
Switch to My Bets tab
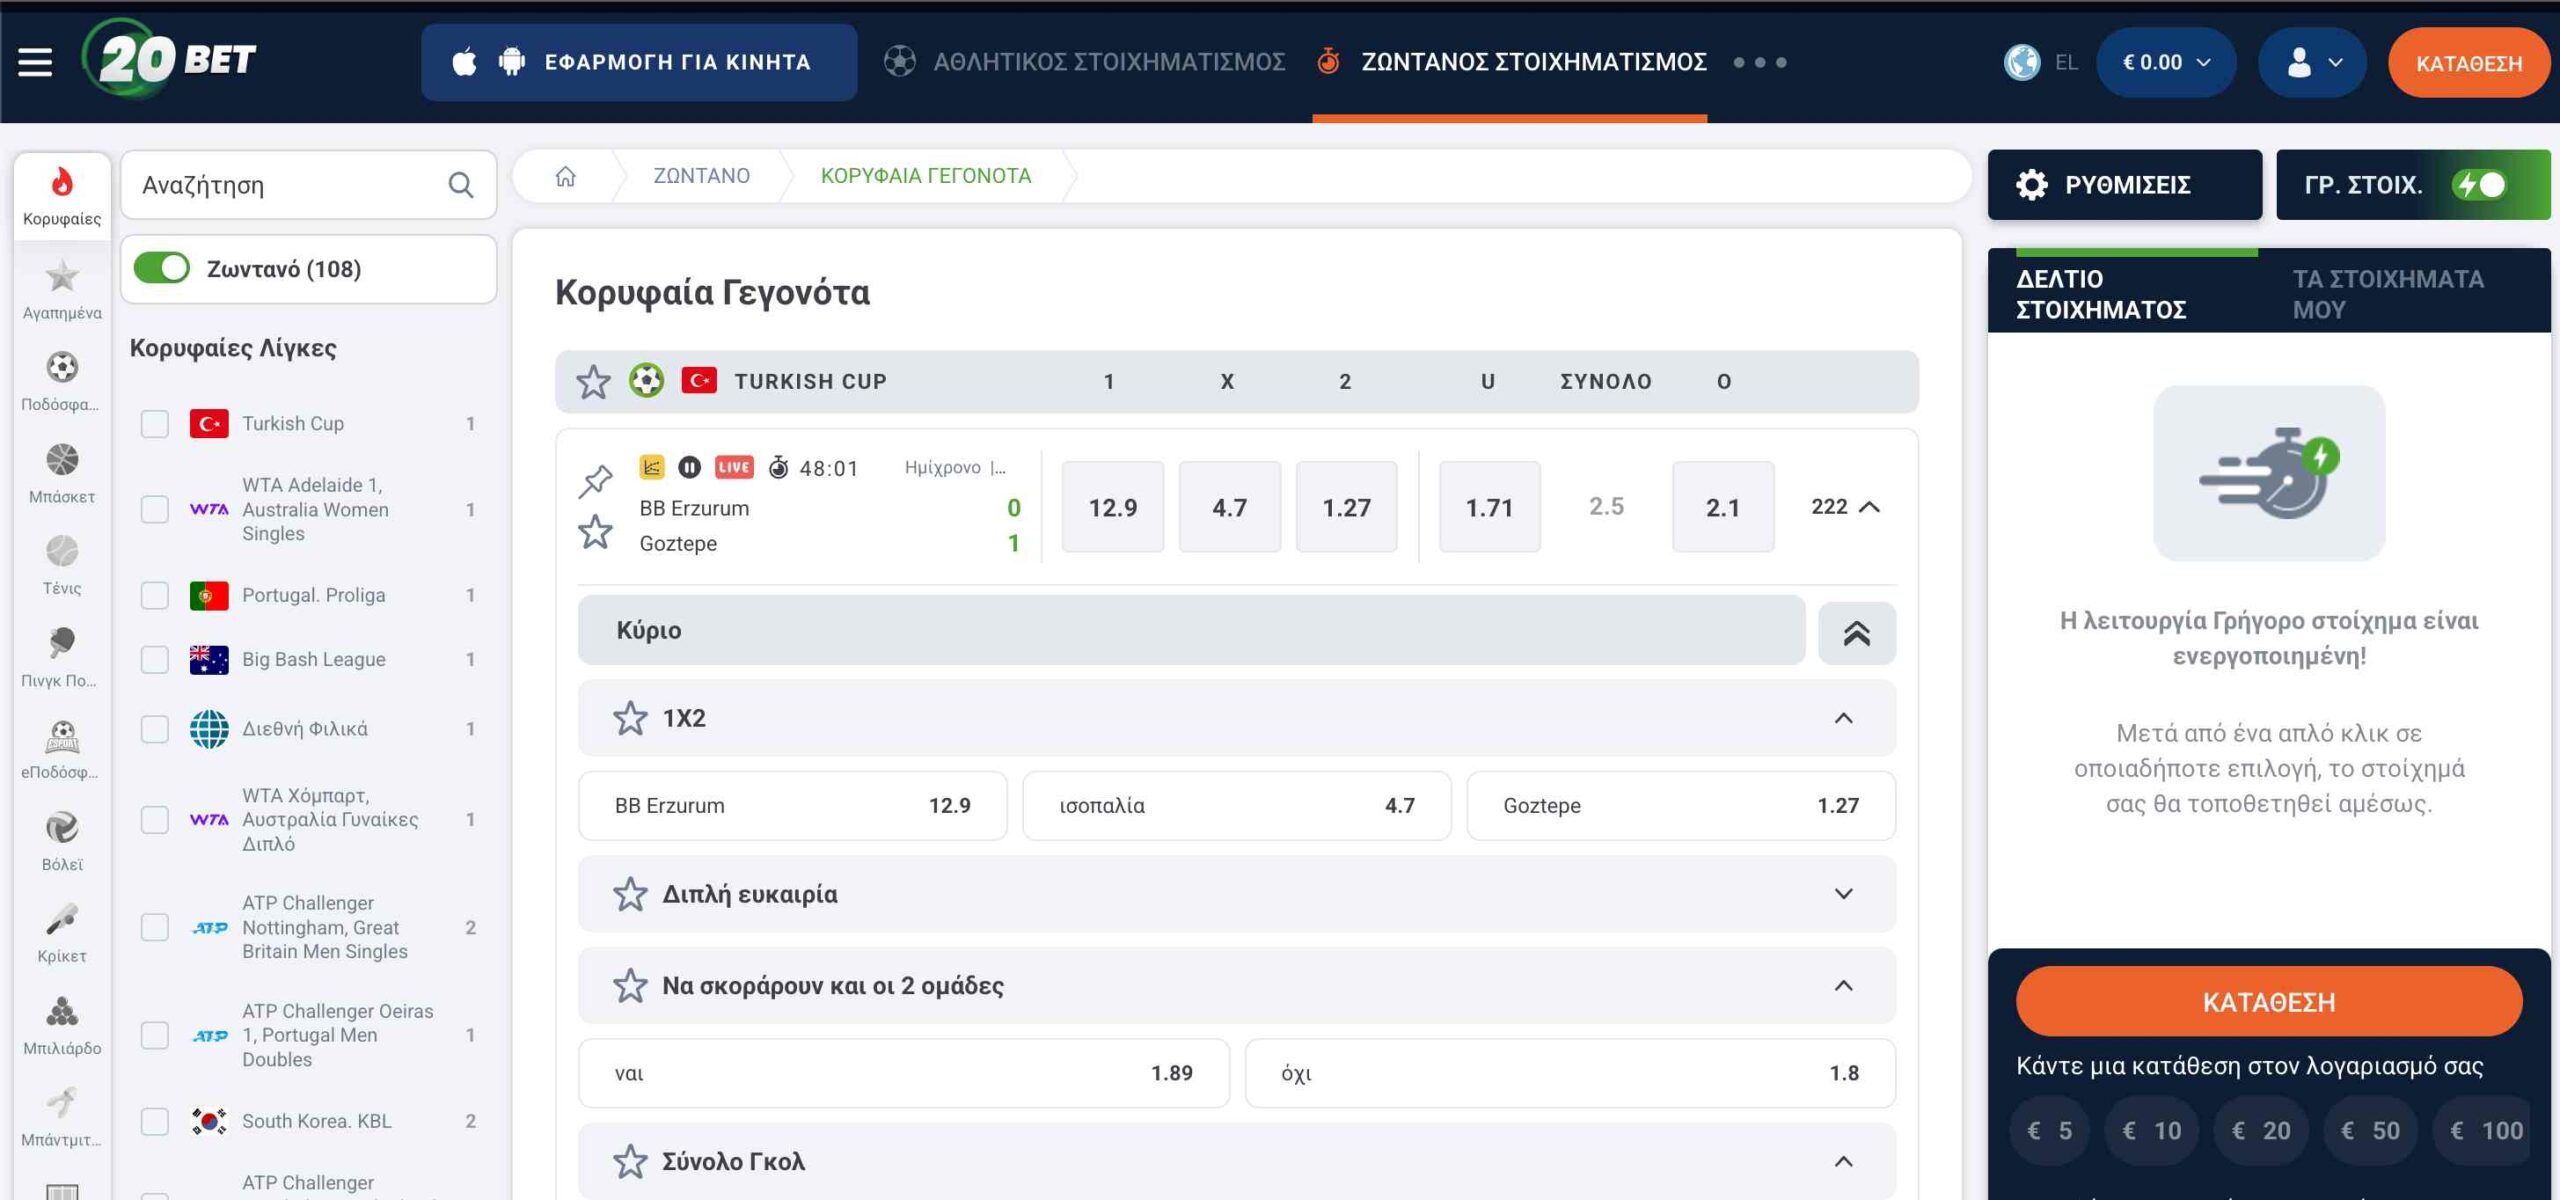(x=2387, y=293)
